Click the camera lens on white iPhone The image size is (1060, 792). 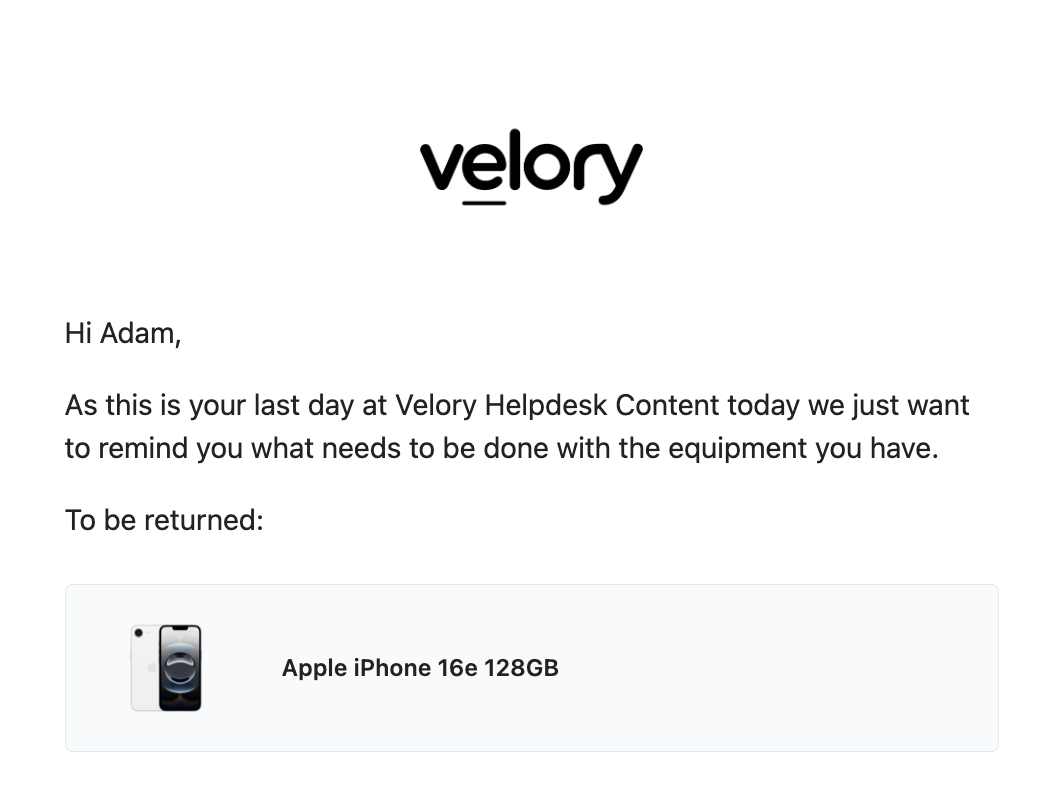click(x=139, y=633)
